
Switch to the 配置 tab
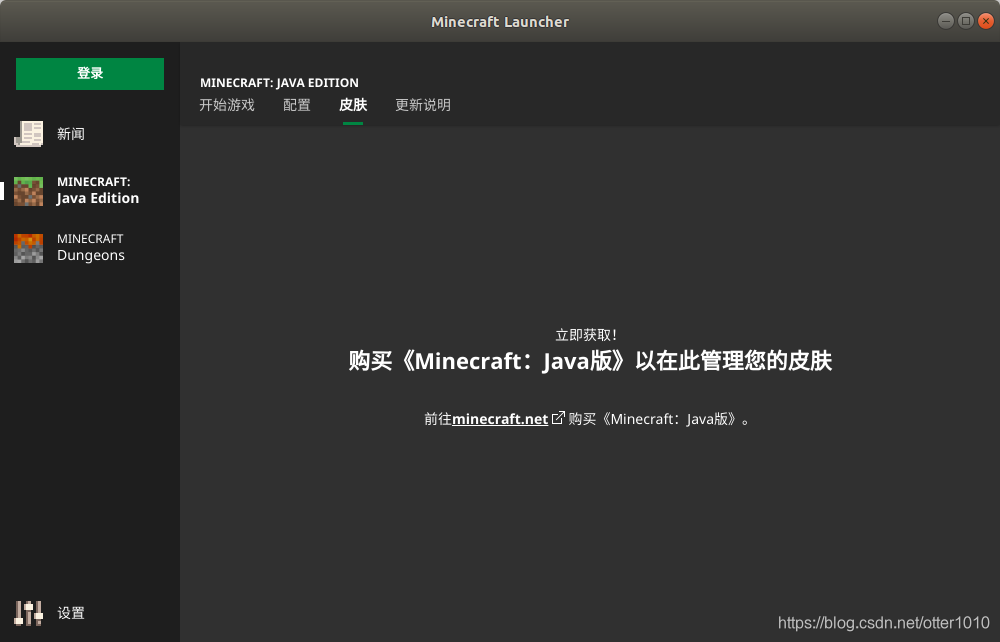297,105
